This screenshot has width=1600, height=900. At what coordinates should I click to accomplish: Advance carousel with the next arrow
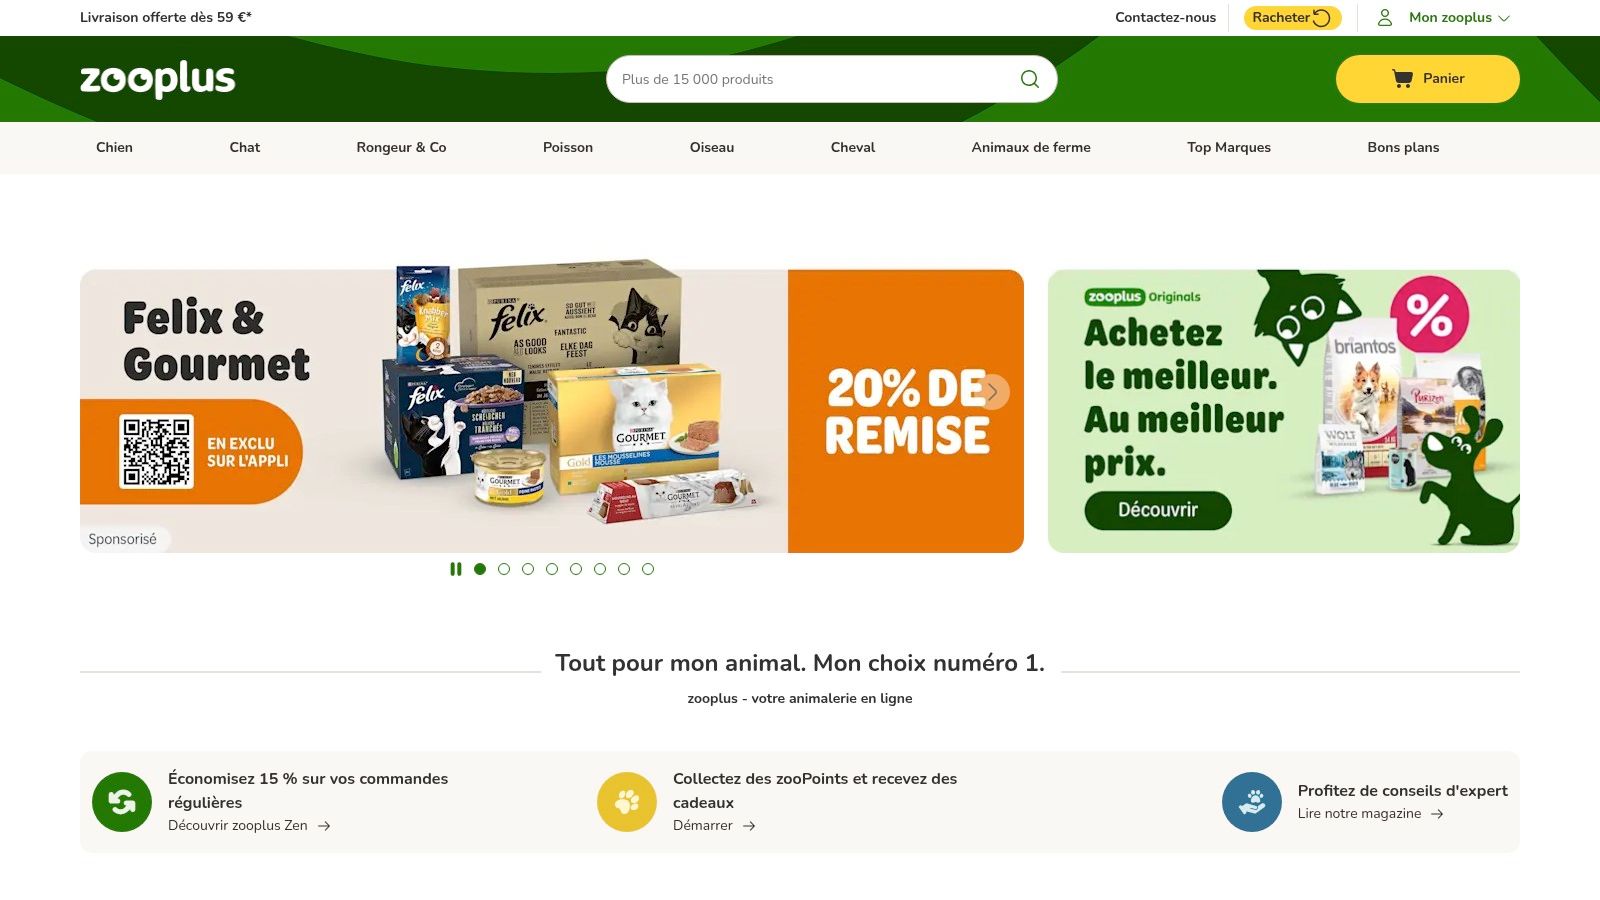[993, 392]
